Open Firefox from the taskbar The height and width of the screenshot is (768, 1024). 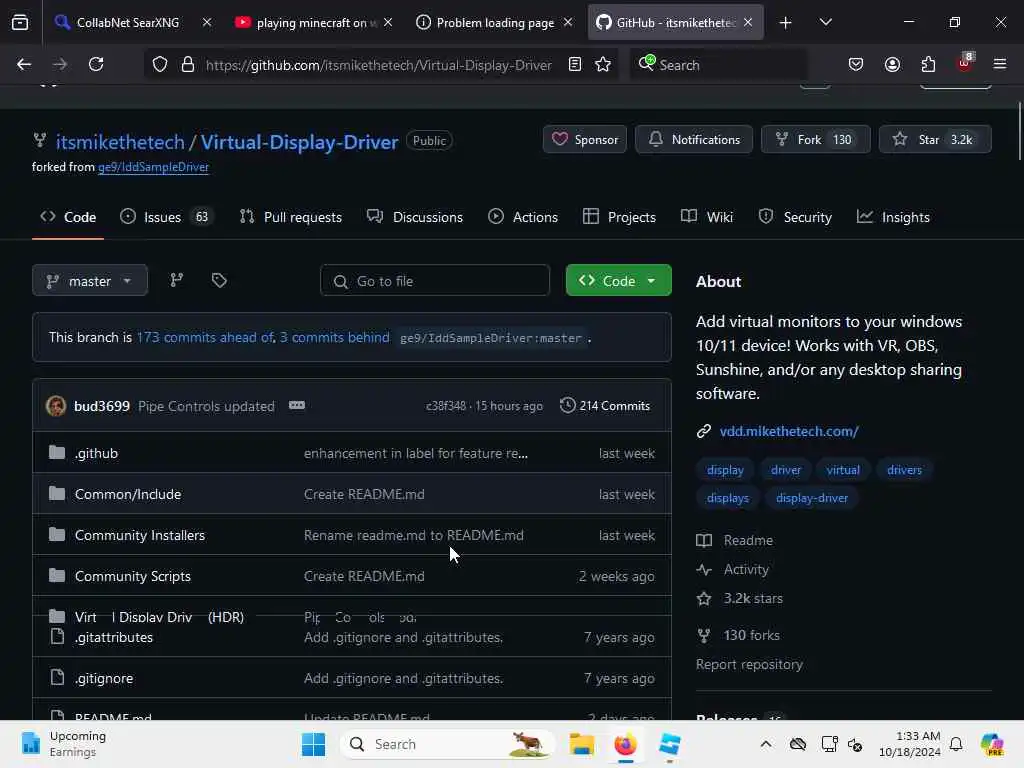625,744
